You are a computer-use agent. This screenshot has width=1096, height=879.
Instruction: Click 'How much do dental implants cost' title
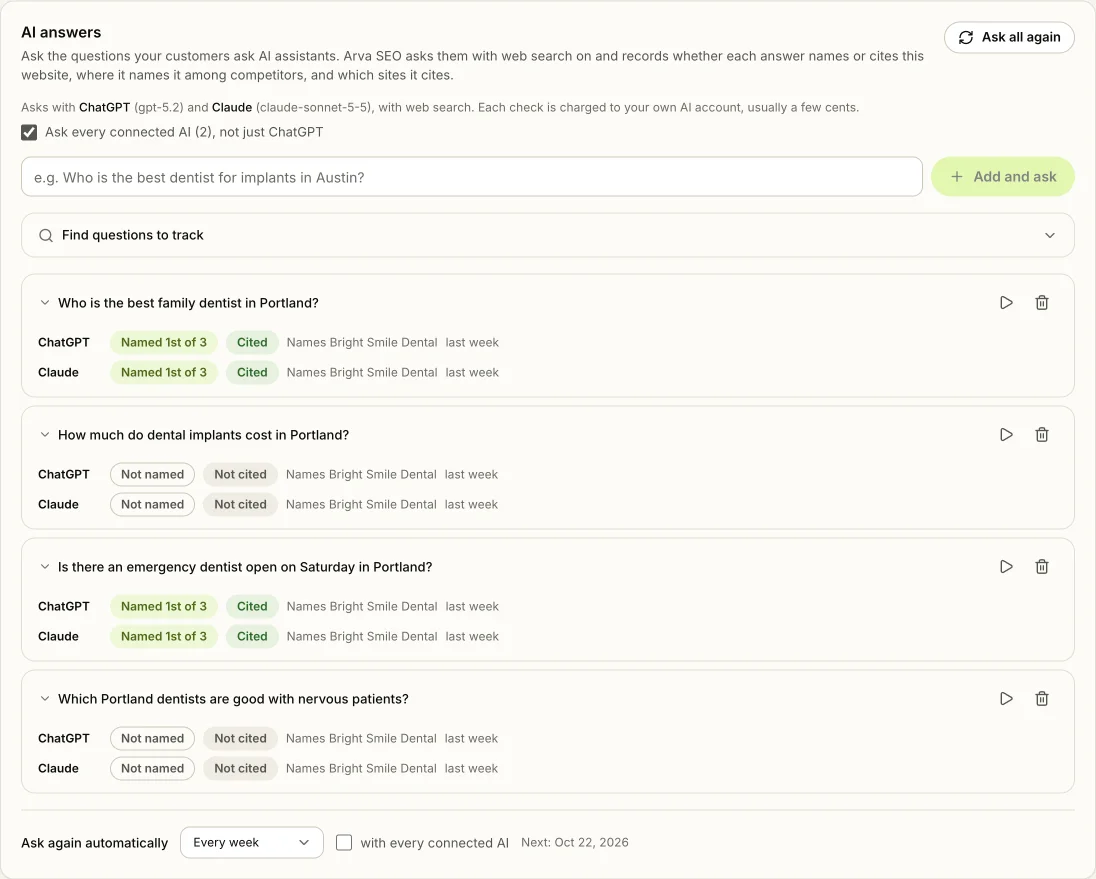click(203, 435)
